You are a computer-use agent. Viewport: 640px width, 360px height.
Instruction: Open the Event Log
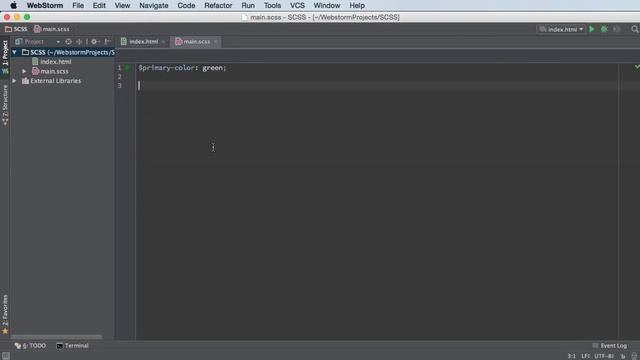pyautogui.click(x=610, y=346)
